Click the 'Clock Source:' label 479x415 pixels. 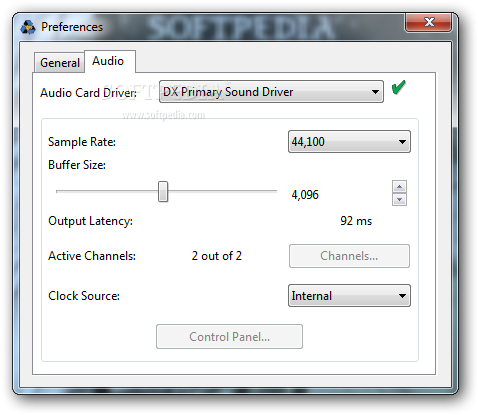point(84,296)
